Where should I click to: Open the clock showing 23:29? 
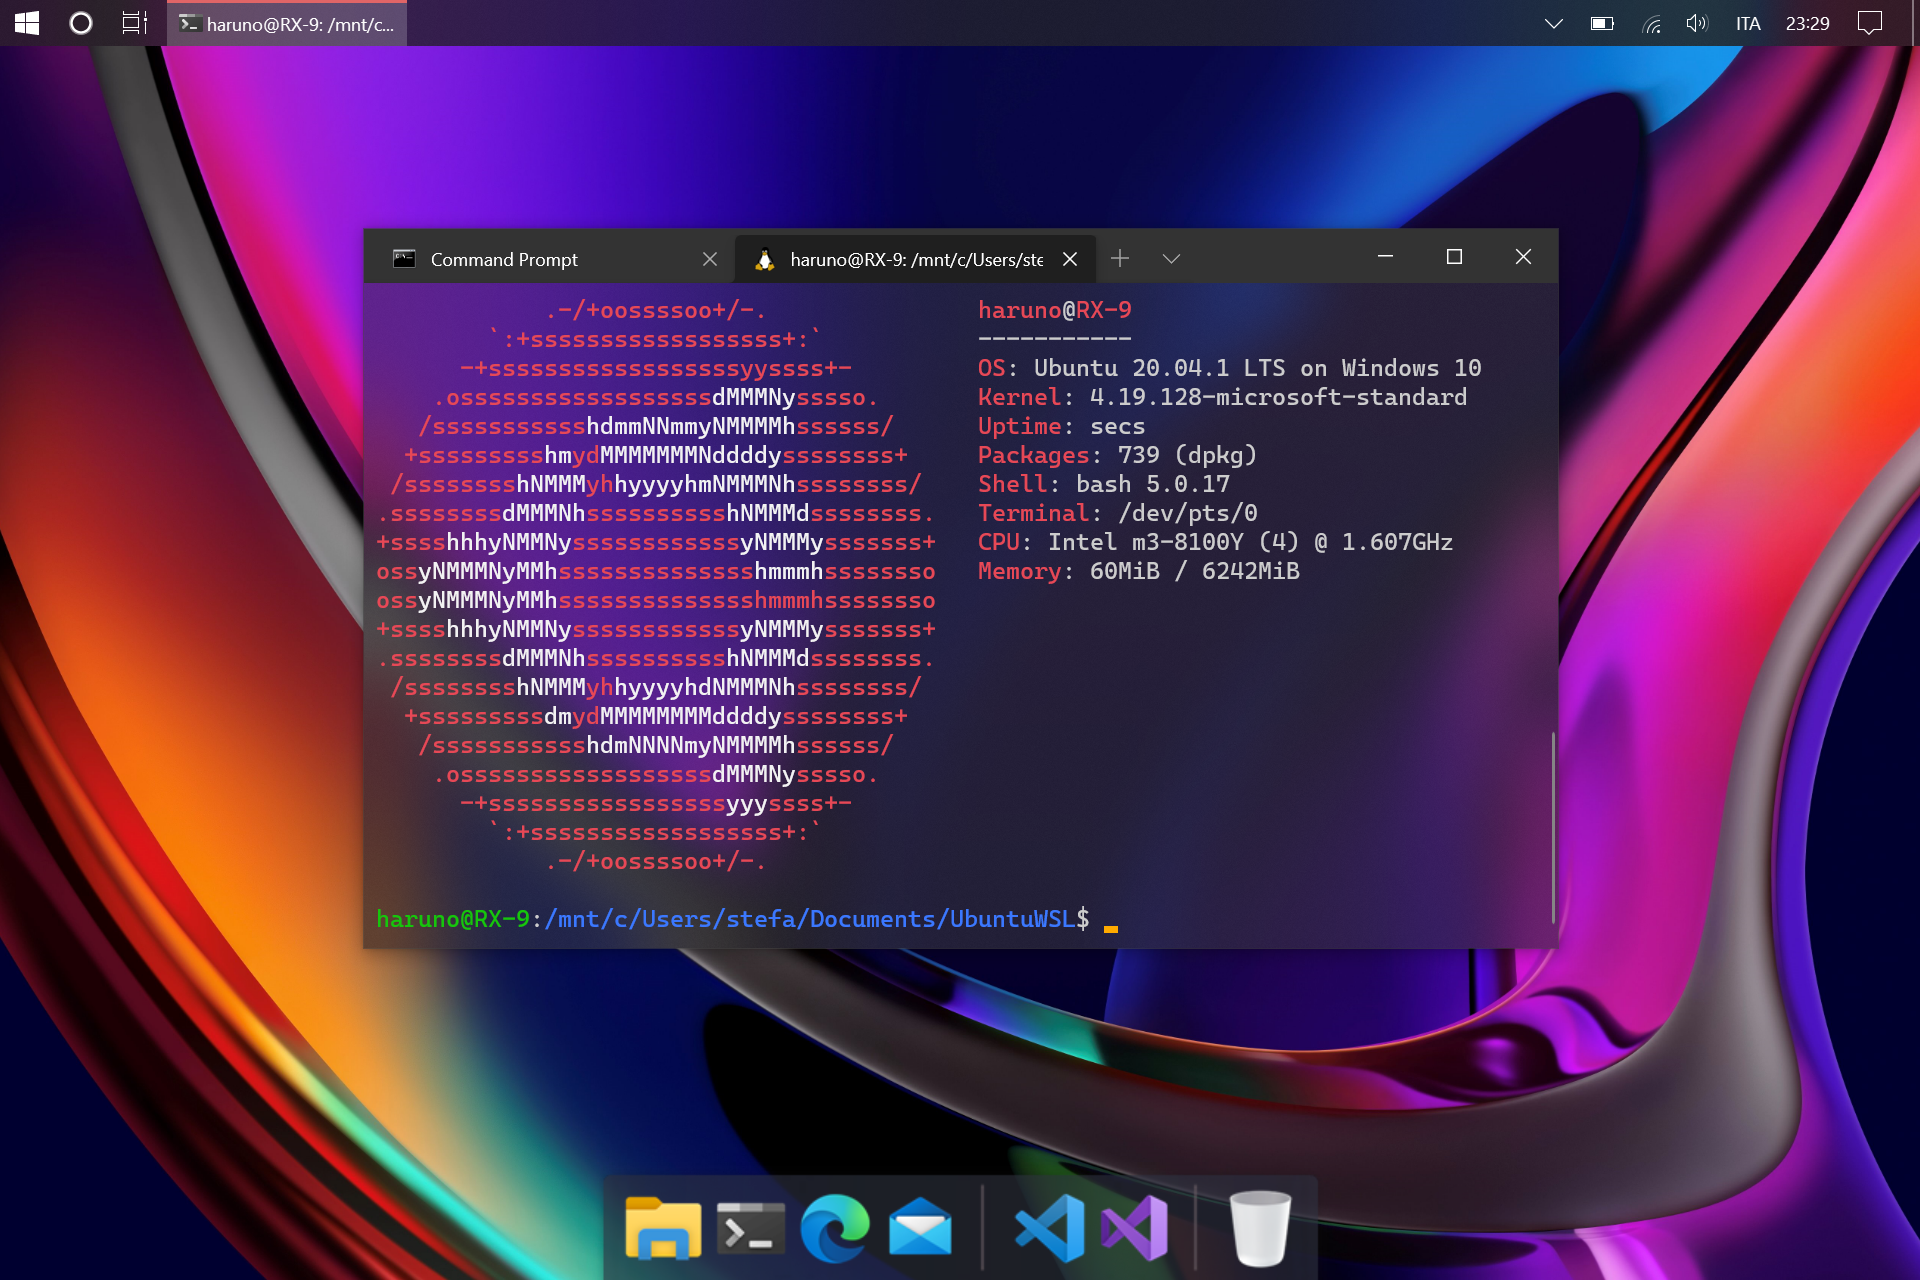click(x=1807, y=24)
